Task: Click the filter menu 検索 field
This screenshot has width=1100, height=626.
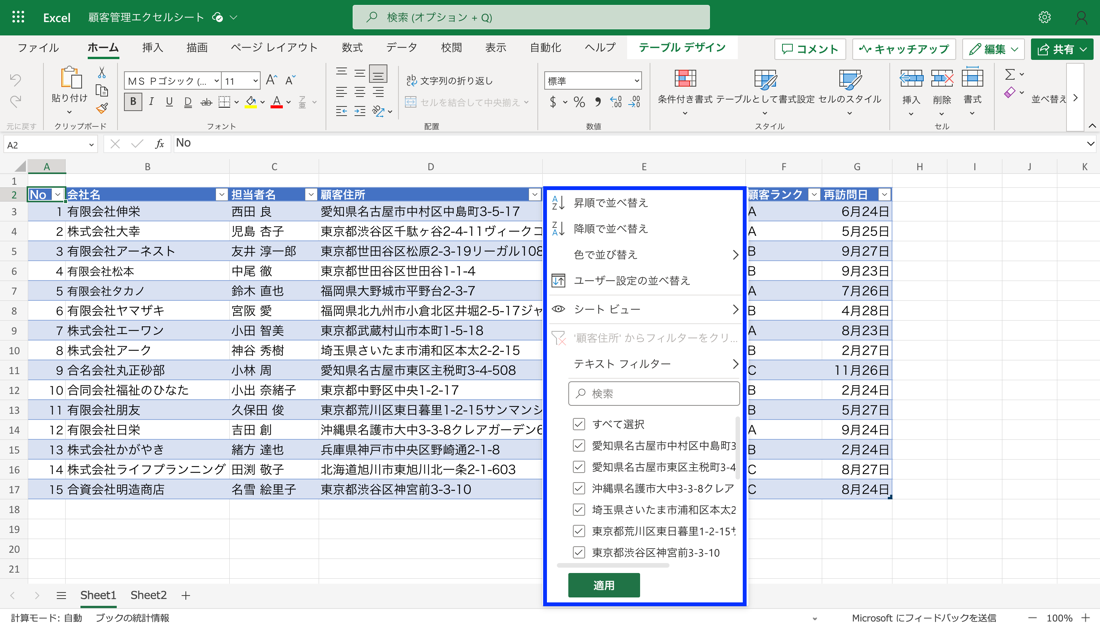Action: point(654,394)
